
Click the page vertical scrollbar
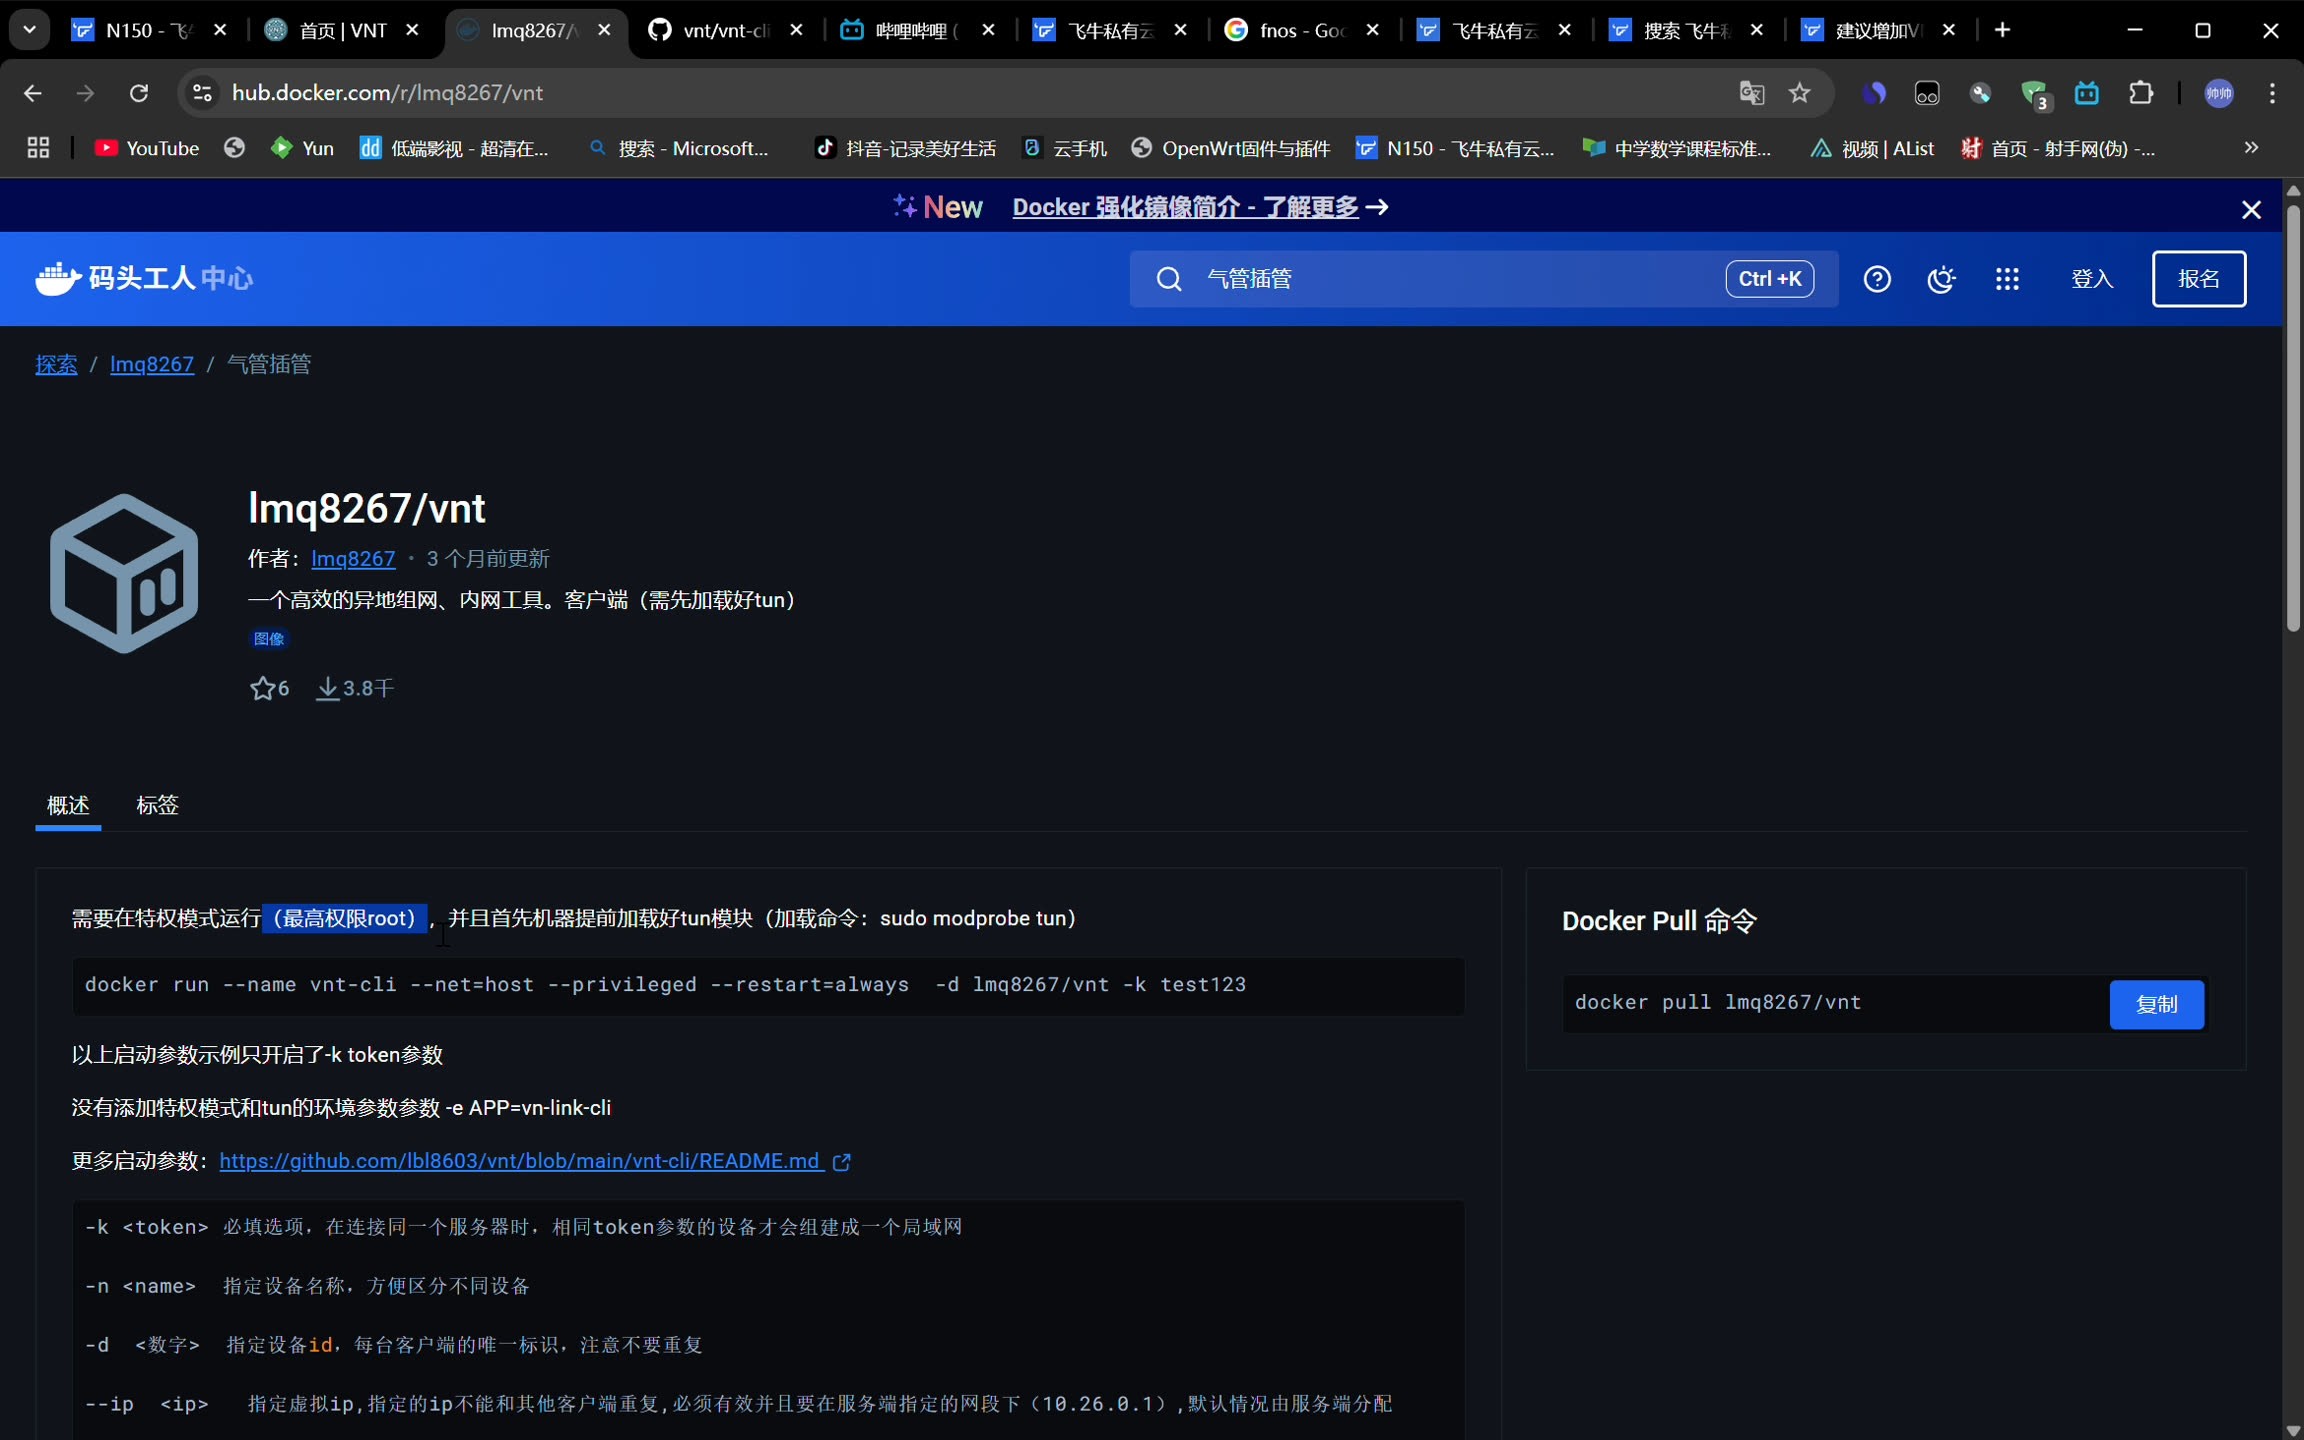point(2293,420)
